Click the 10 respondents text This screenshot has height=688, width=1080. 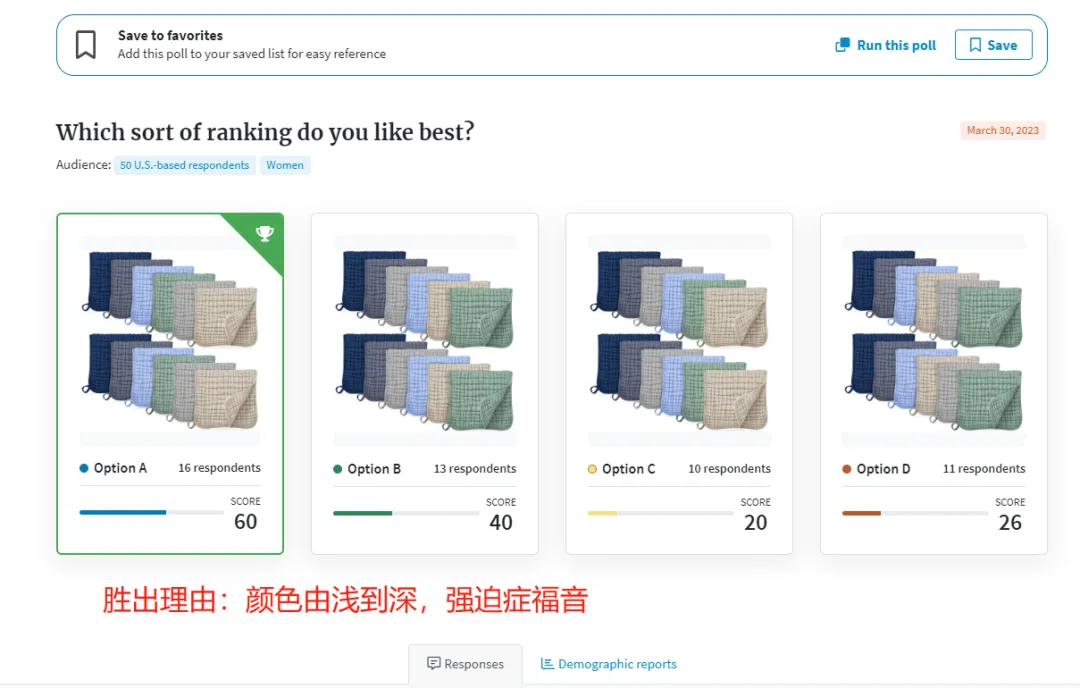tap(729, 468)
